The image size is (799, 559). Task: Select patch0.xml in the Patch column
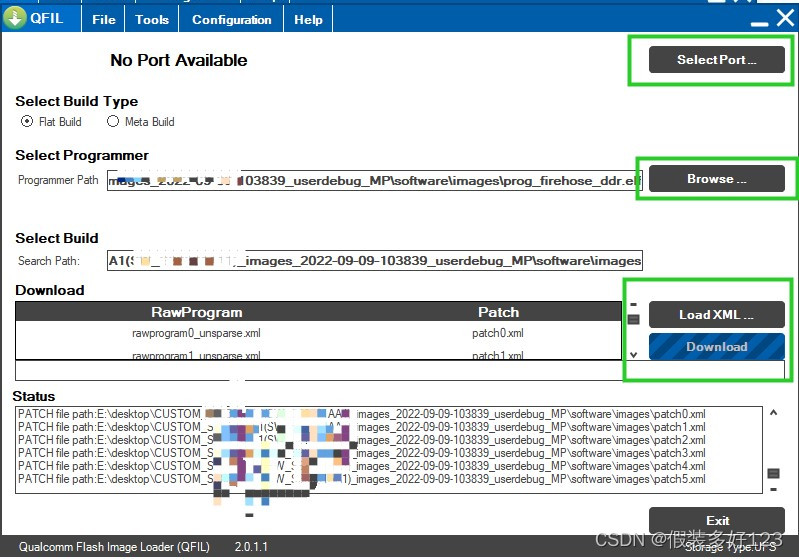(x=497, y=333)
